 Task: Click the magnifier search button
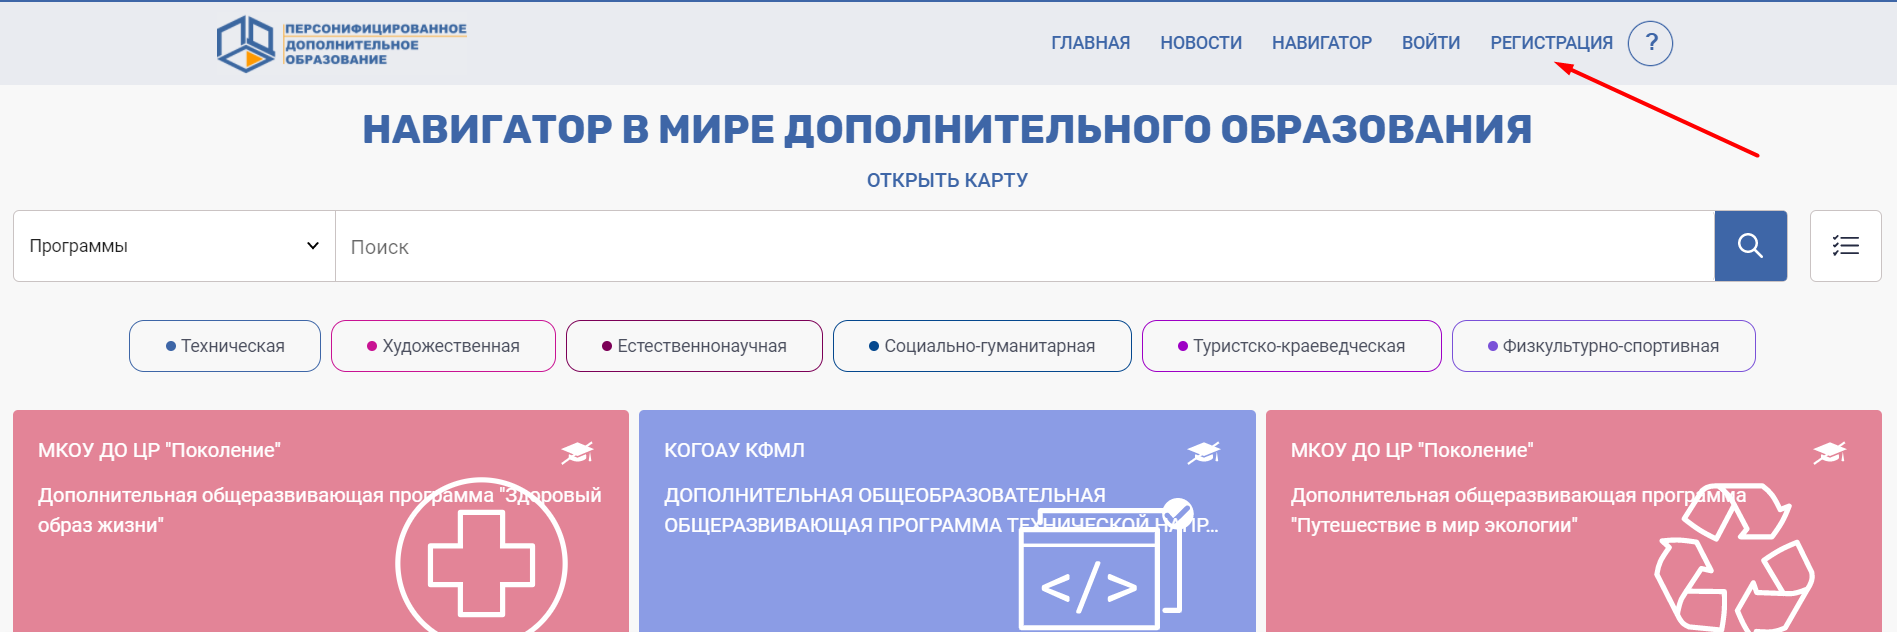click(x=1750, y=246)
